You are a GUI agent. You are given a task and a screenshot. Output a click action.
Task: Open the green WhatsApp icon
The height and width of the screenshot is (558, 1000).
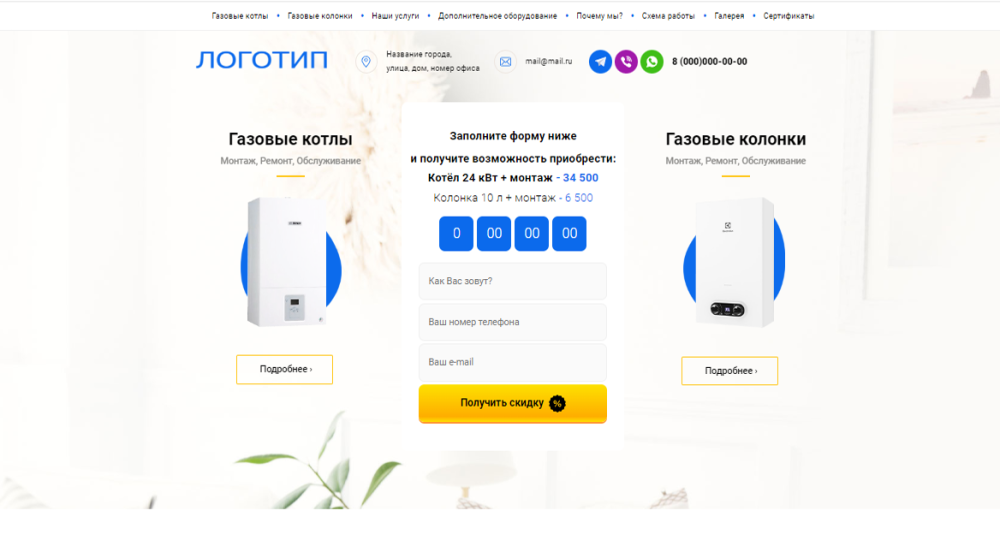652,62
